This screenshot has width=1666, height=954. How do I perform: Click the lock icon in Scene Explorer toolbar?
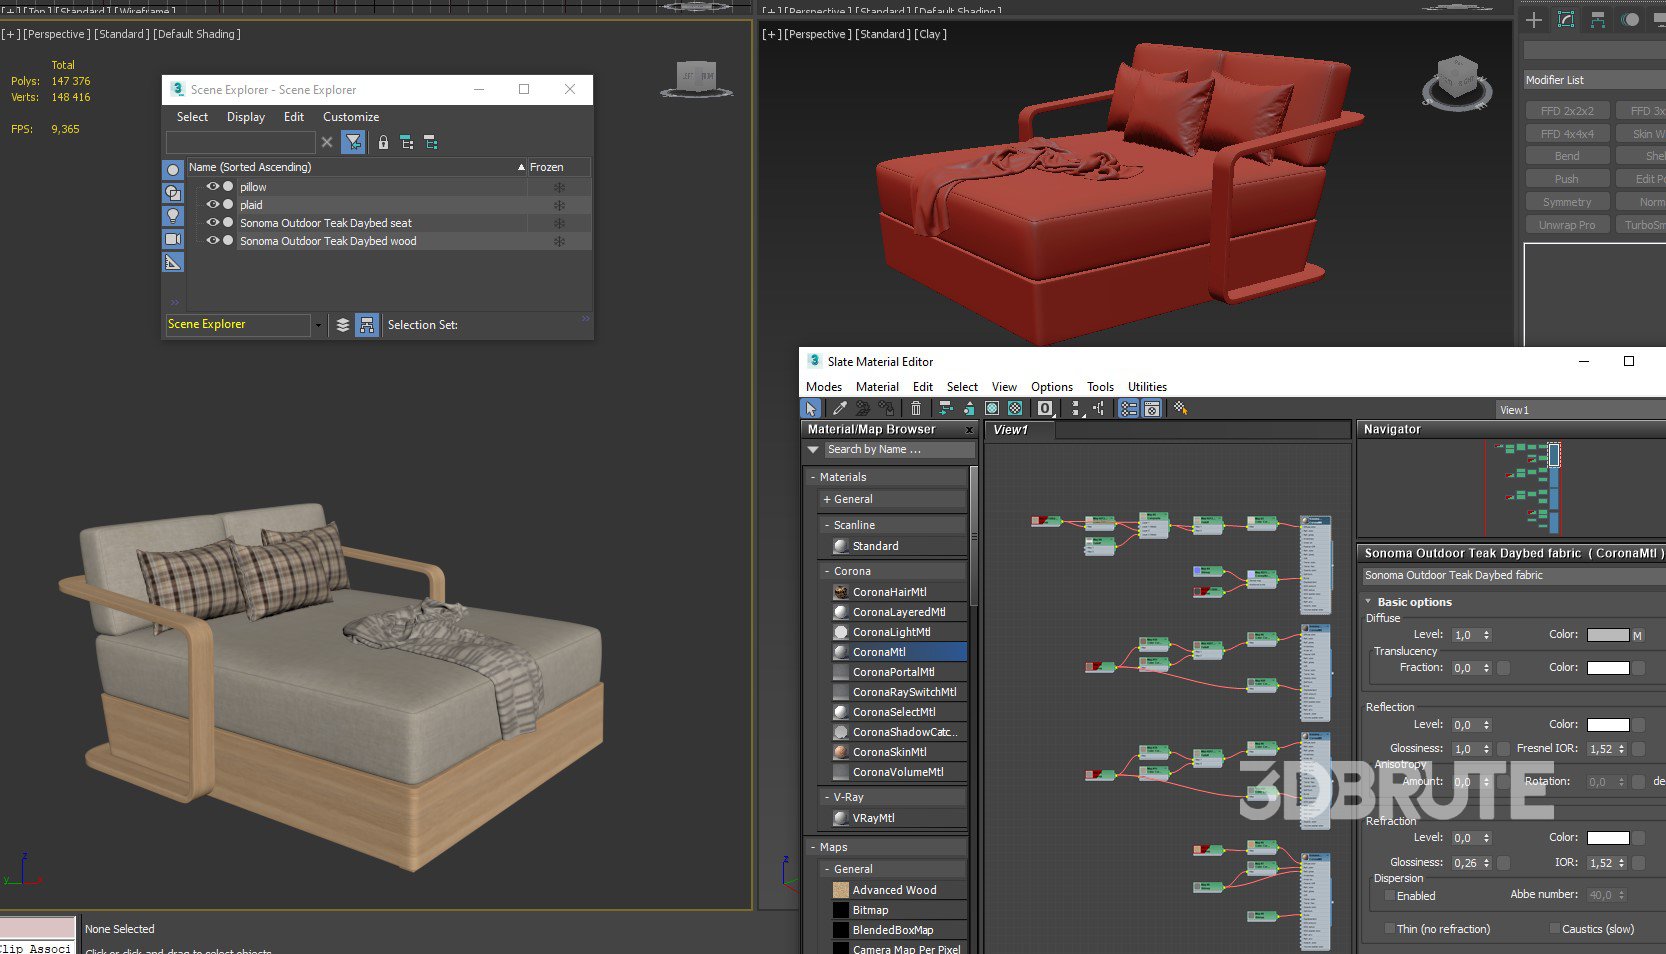coord(383,143)
